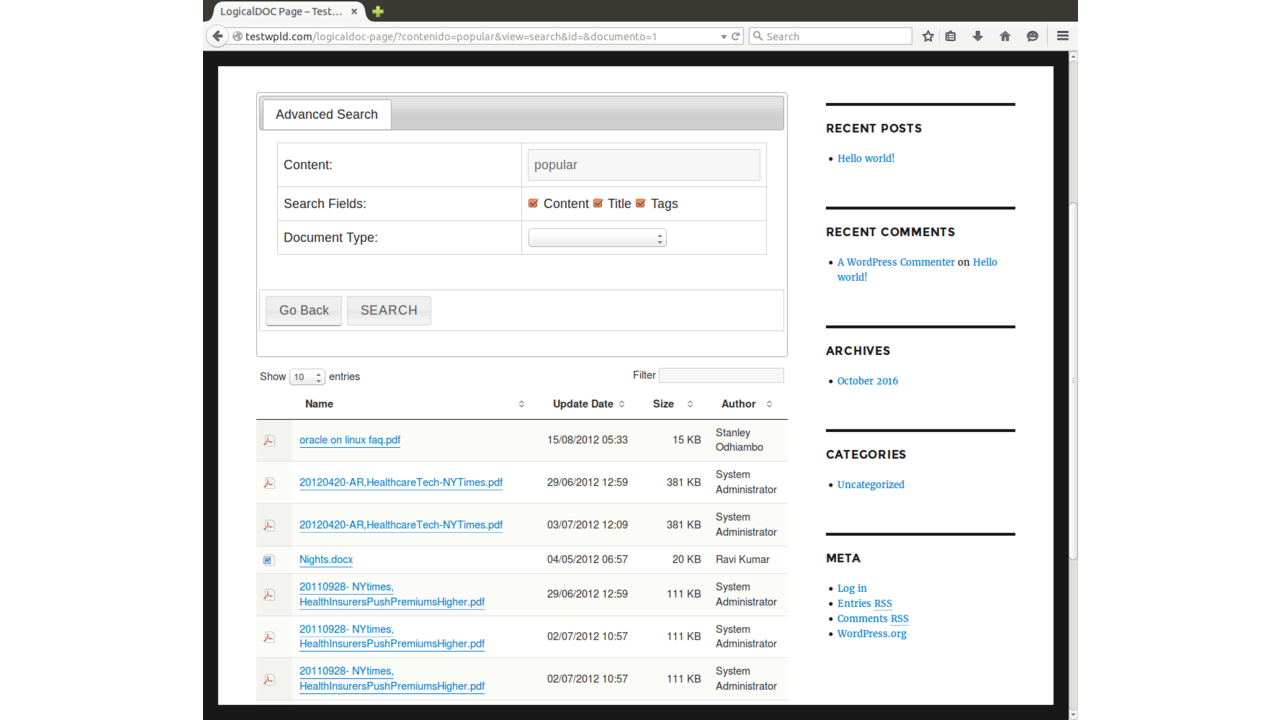
Task: Select the Advanced Search tab
Action: [326, 114]
